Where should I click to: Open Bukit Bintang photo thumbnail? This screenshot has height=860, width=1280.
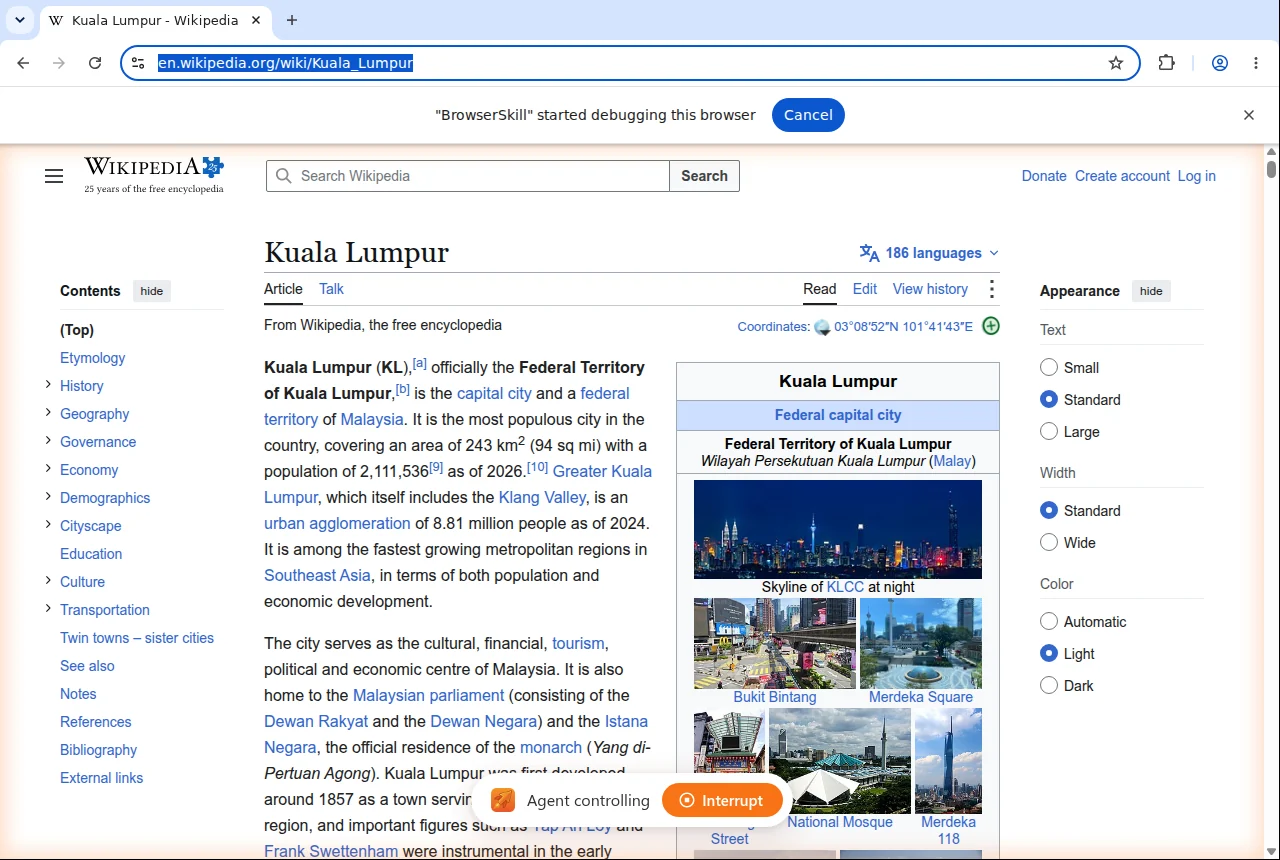(775, 643)
